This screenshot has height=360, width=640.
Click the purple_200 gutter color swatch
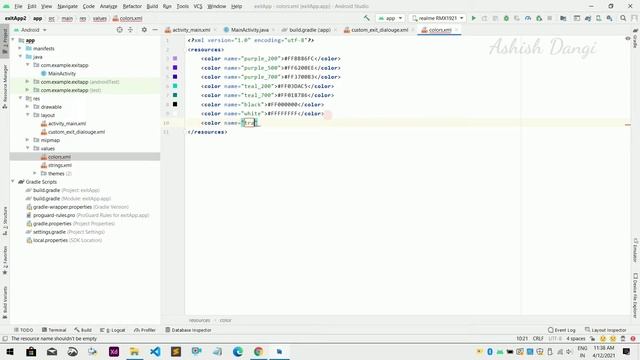point(175,58)
